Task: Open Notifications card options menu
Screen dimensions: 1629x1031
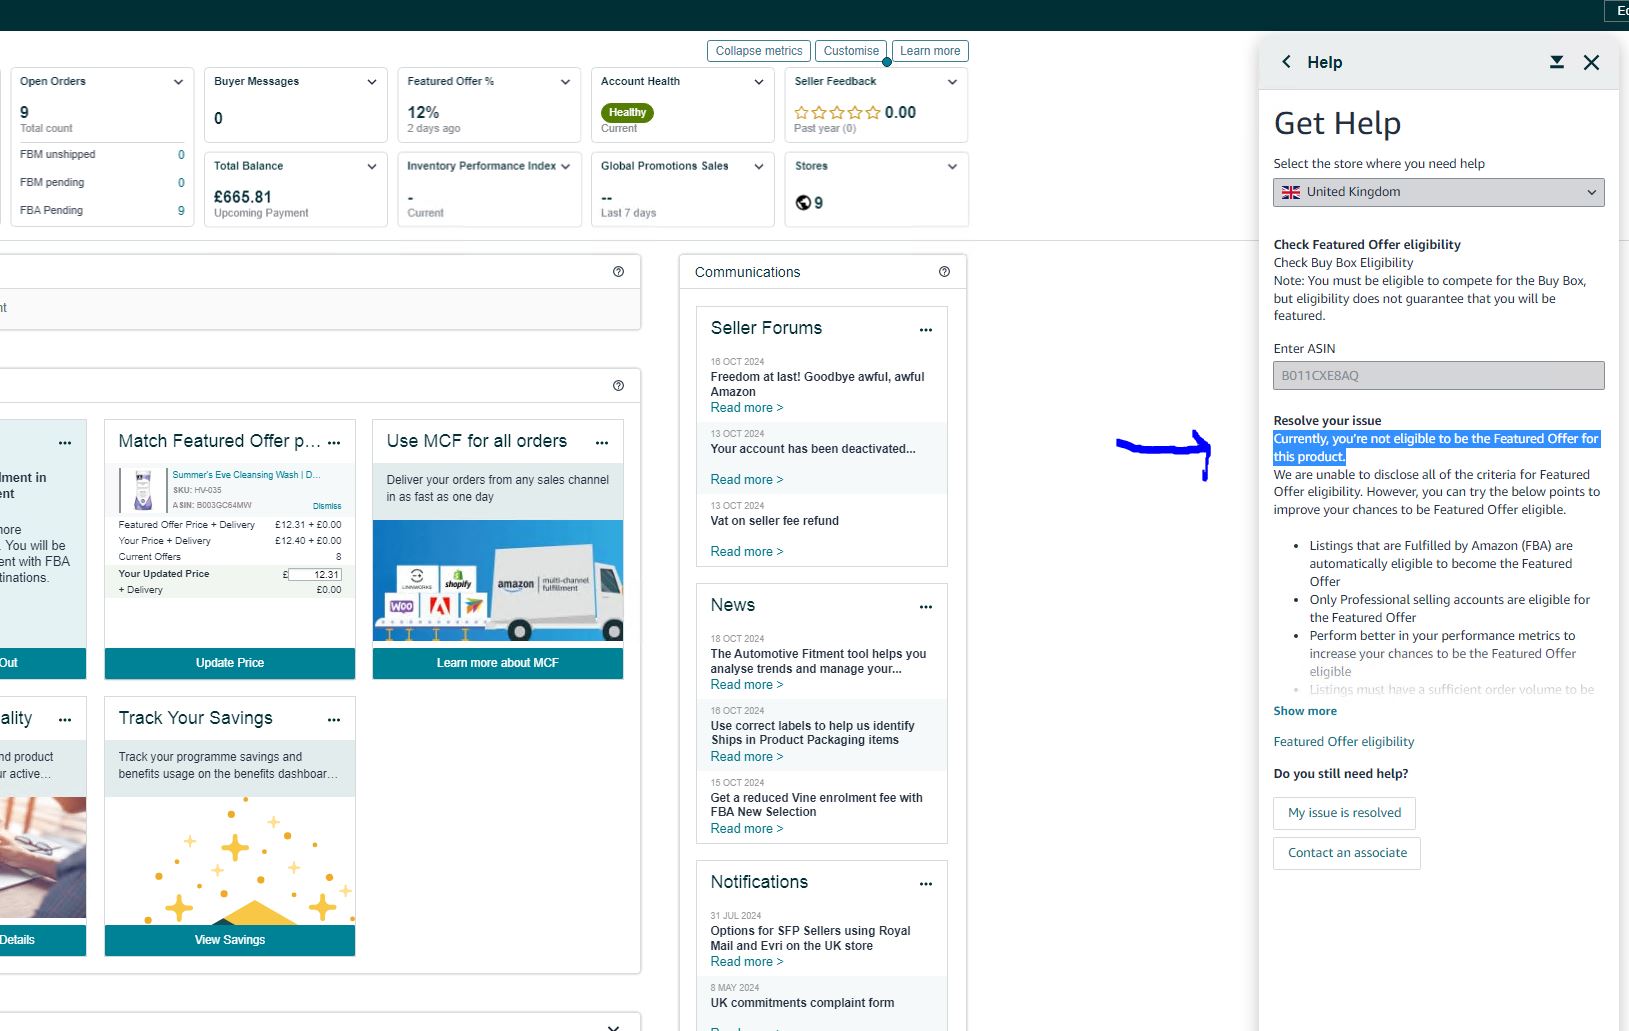Action: pyautogui.click(x=926, y=884)
